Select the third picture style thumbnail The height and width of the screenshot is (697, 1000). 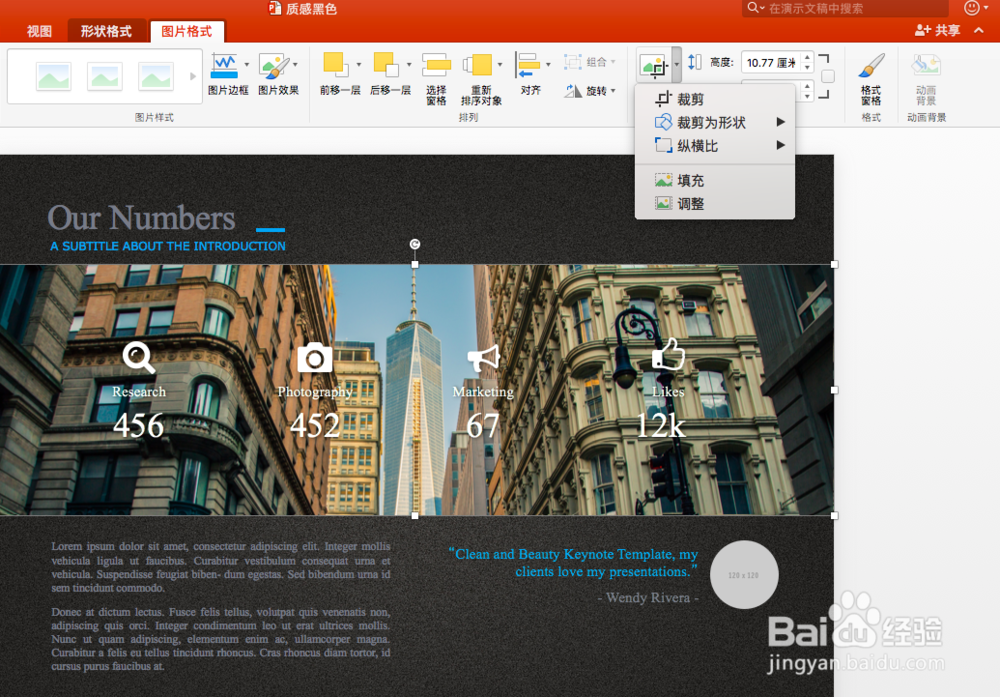[156, 77]
